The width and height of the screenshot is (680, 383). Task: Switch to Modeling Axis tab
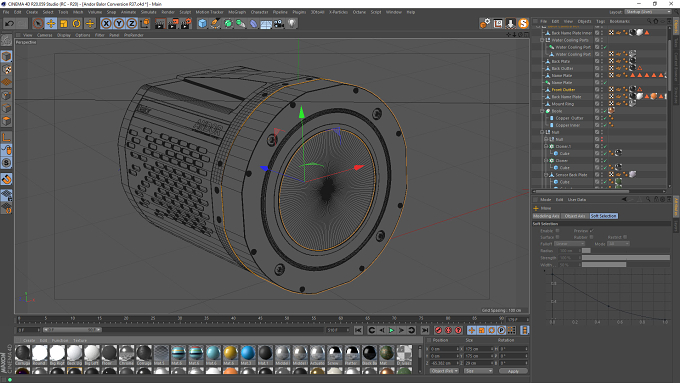coord(546,216)
